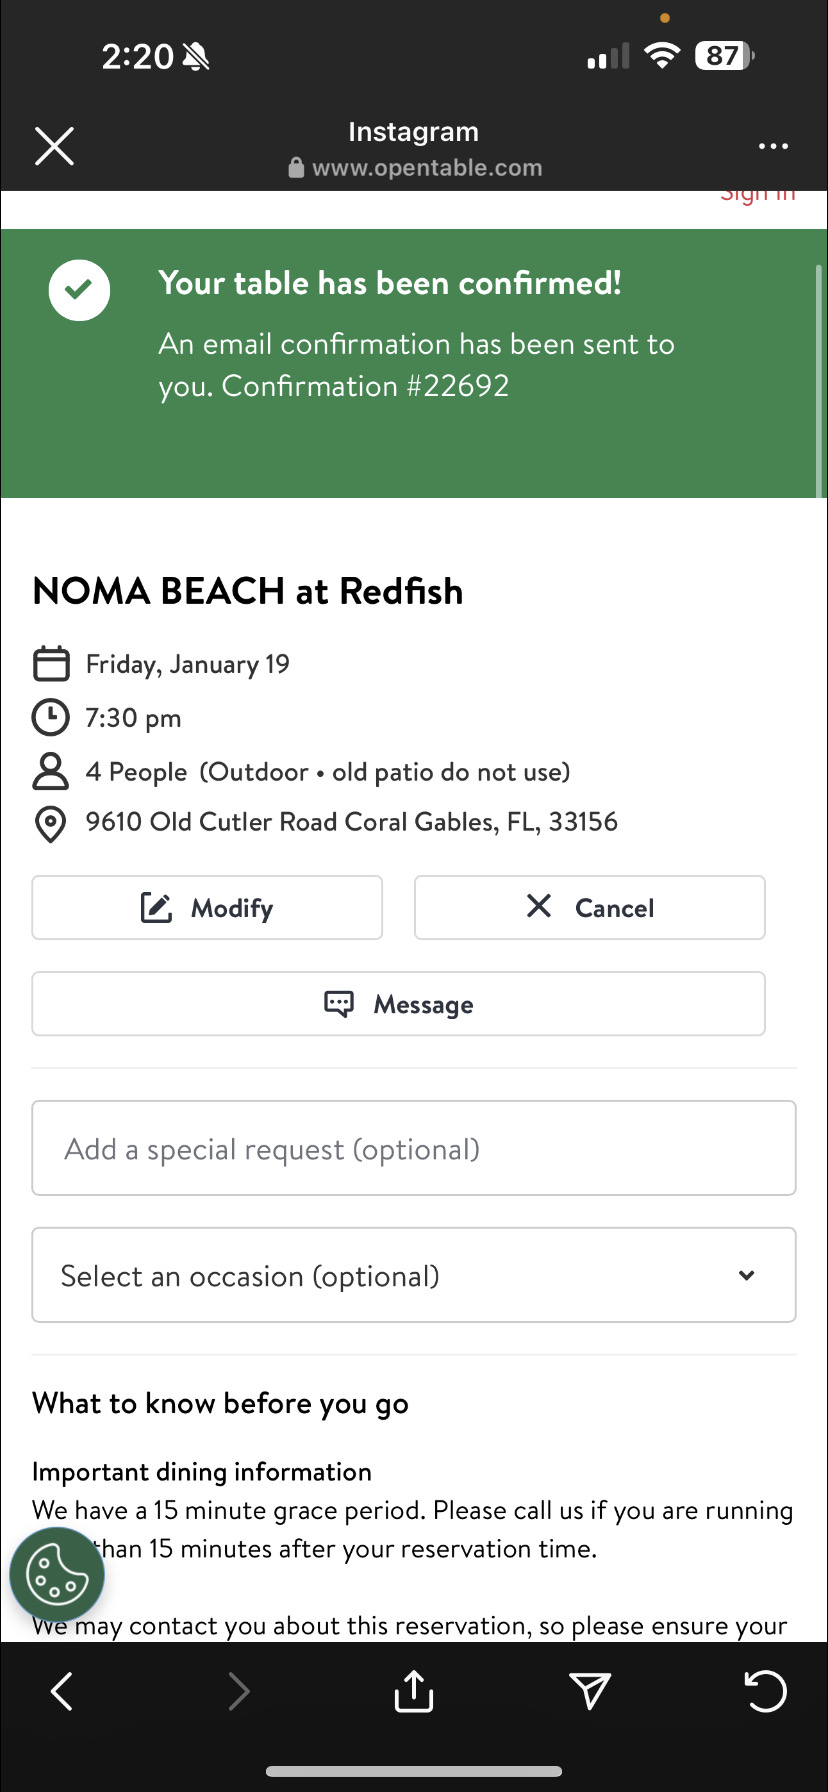Reload the page with the refresh icon

pos(766,1691)
